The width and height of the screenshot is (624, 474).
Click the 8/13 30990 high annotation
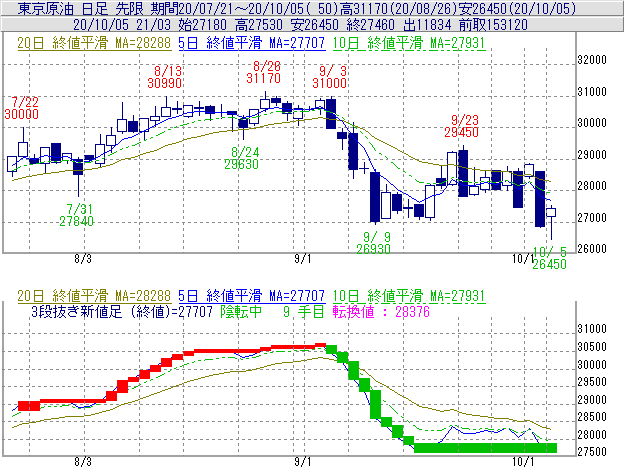(165, 77)
